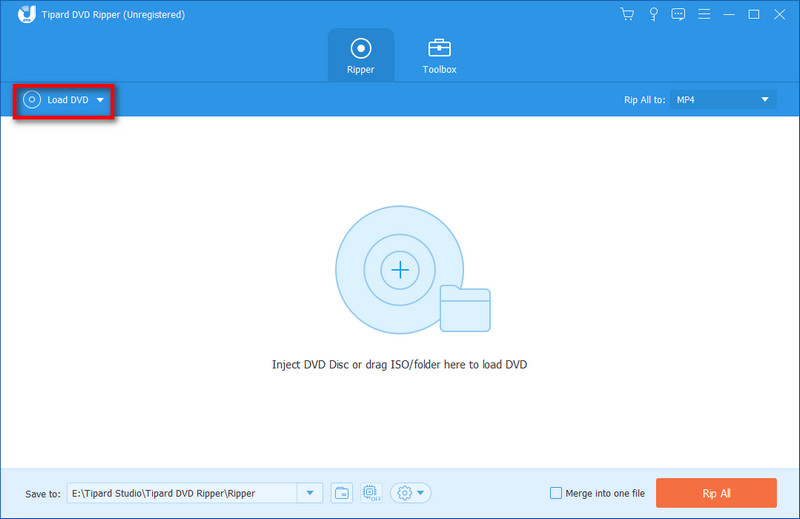
Task: Switch to the Ripper tab
Action: tap(361, 55)
